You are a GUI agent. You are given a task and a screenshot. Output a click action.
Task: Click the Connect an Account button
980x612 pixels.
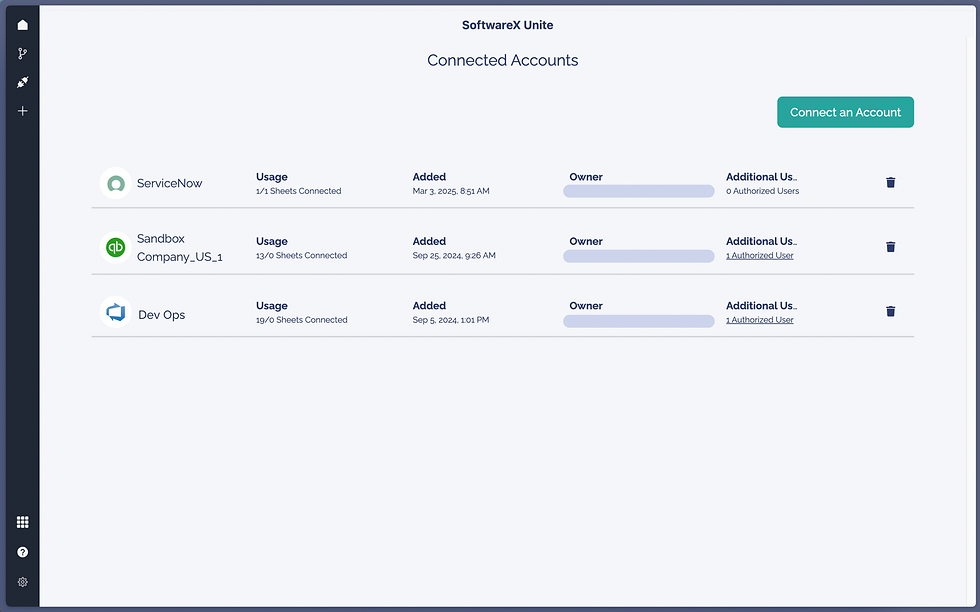click(845, 112)
